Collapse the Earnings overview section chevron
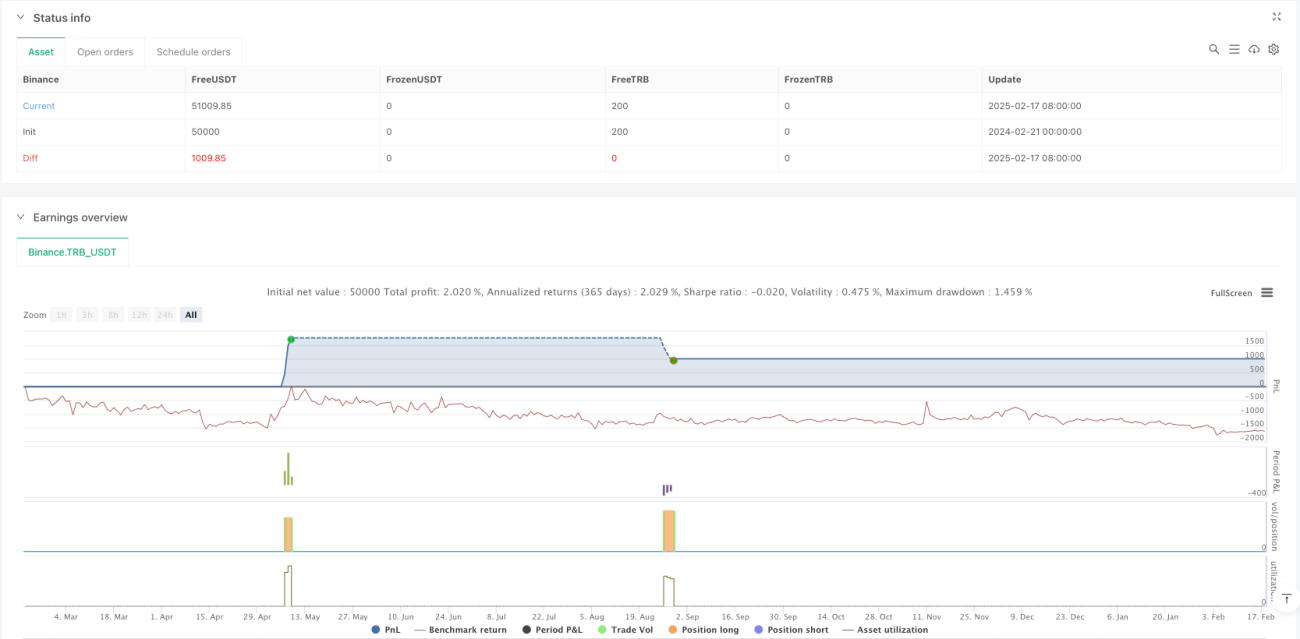The height and width of the screenshot is (639, 1300). click(x=22, y=217)
